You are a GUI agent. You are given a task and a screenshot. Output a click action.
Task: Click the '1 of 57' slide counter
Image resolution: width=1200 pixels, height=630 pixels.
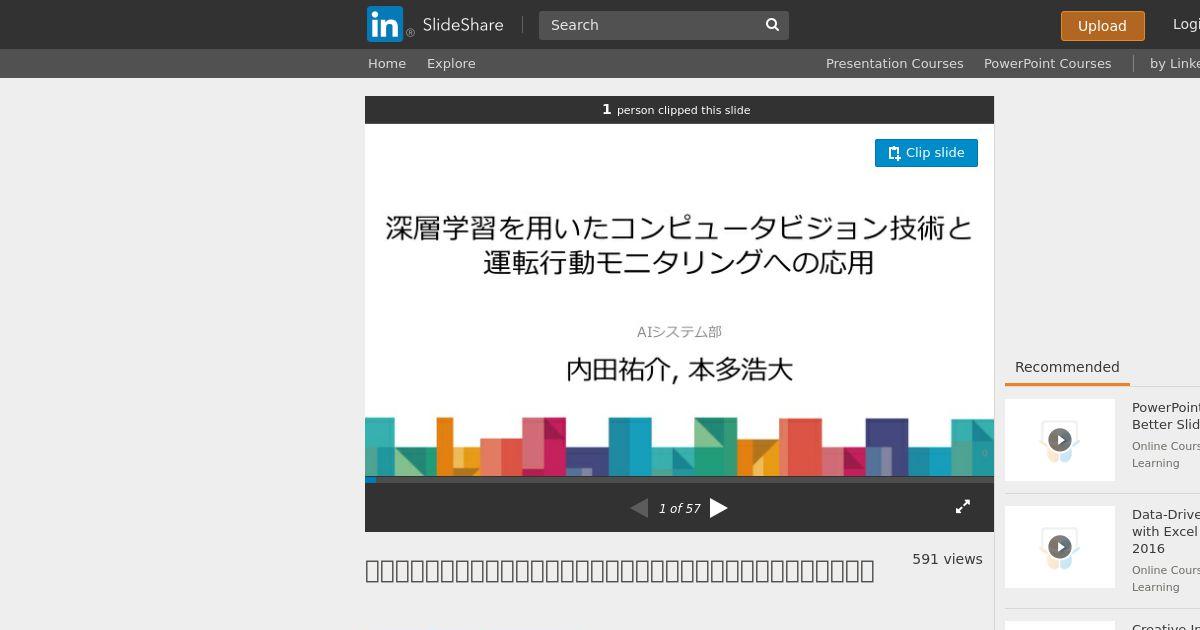point(680,509)
